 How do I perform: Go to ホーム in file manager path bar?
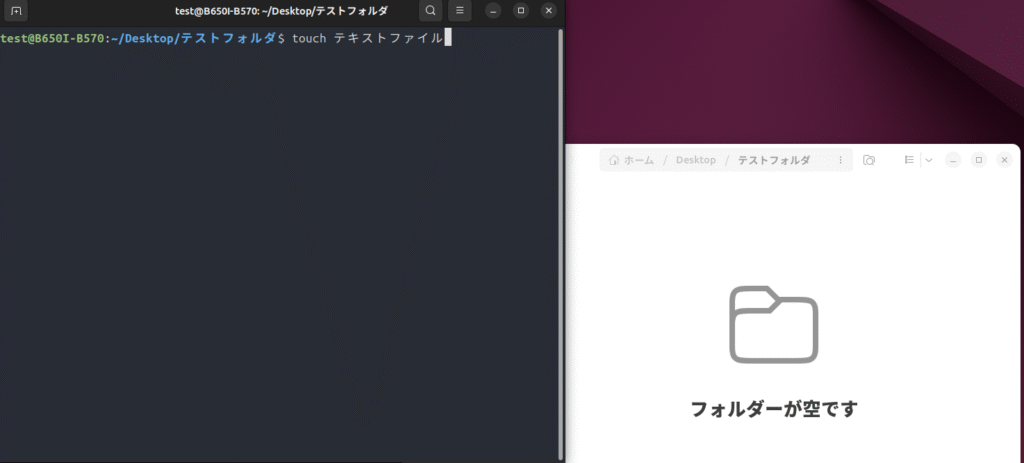tap(632, 160)
